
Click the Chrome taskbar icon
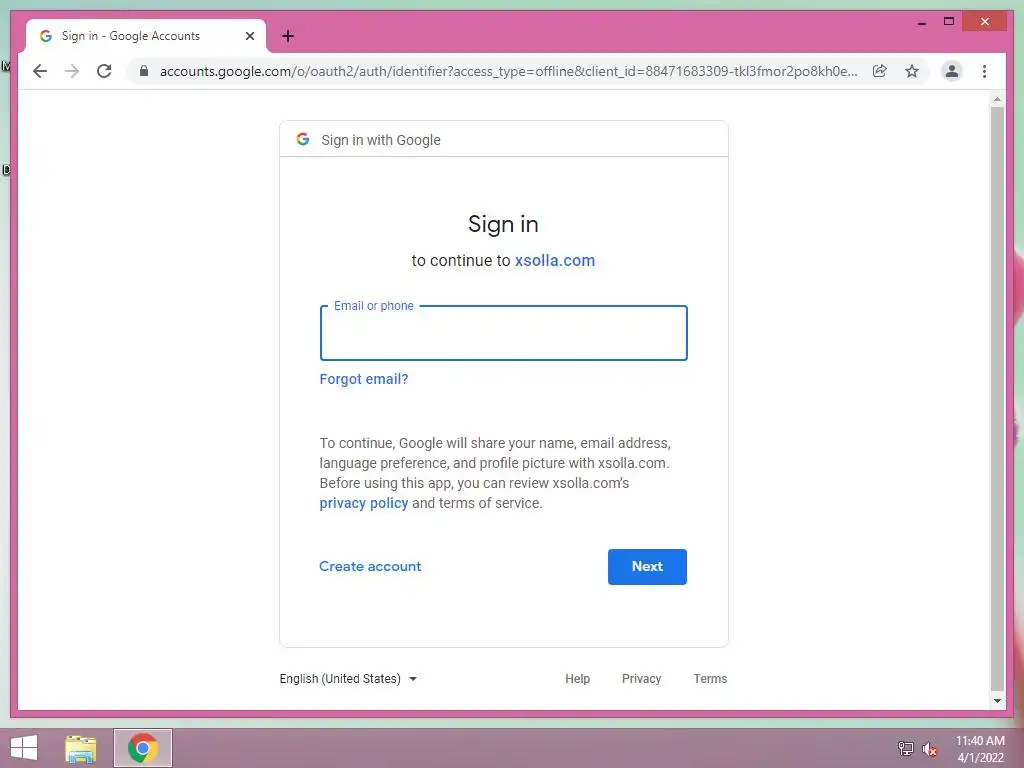coord(143,748)
